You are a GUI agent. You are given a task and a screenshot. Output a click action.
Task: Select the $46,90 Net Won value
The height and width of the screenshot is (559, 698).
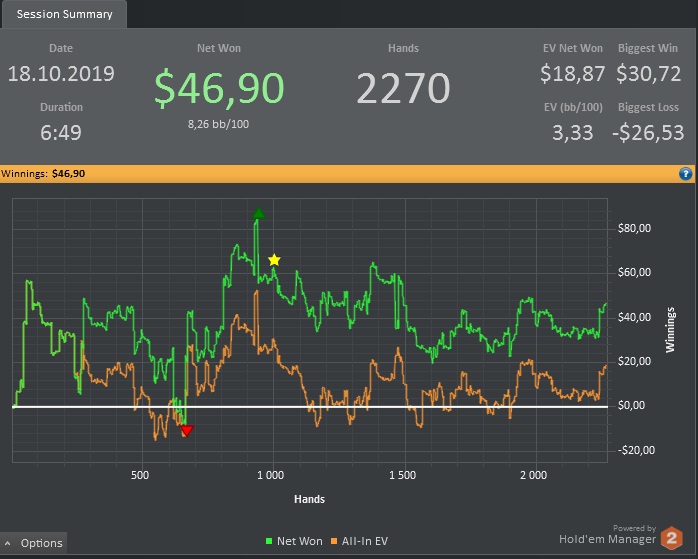[219, 88]
